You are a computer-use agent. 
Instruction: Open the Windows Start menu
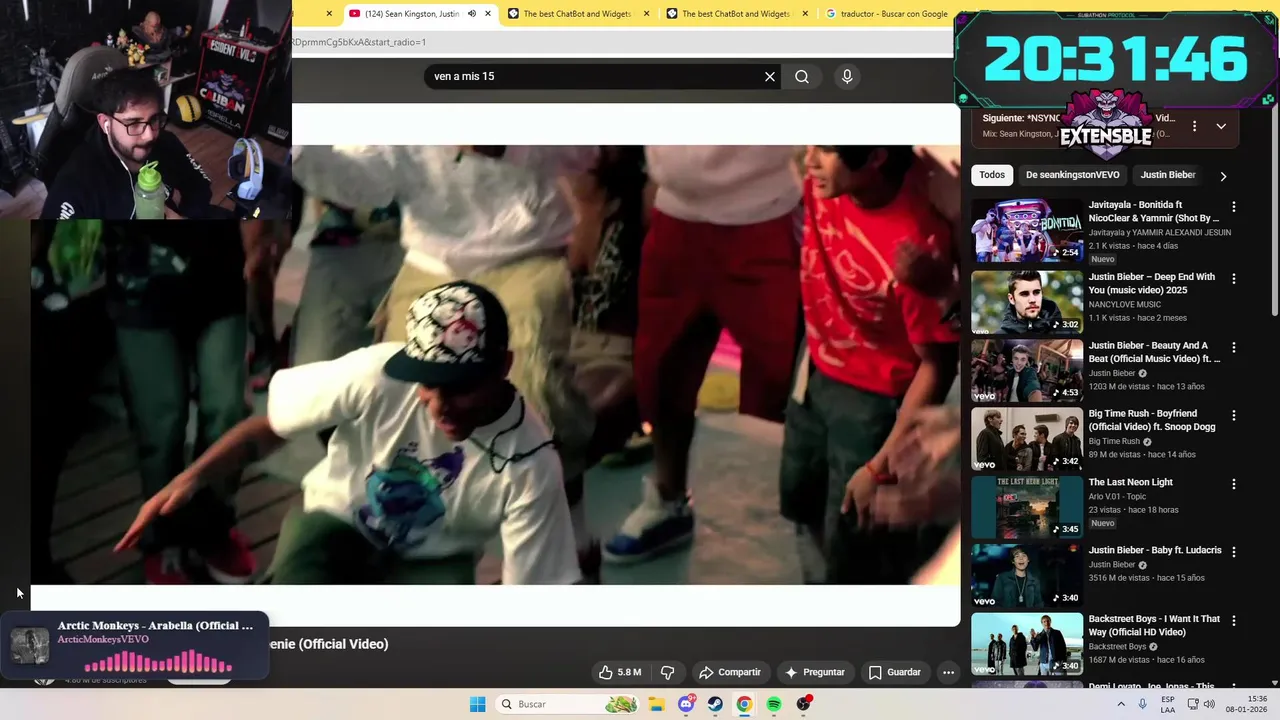(x=478, y=704)
